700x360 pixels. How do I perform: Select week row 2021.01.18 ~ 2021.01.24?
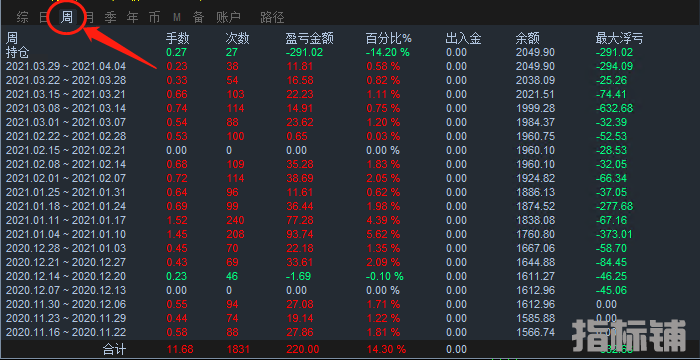[x=66, y=206]
